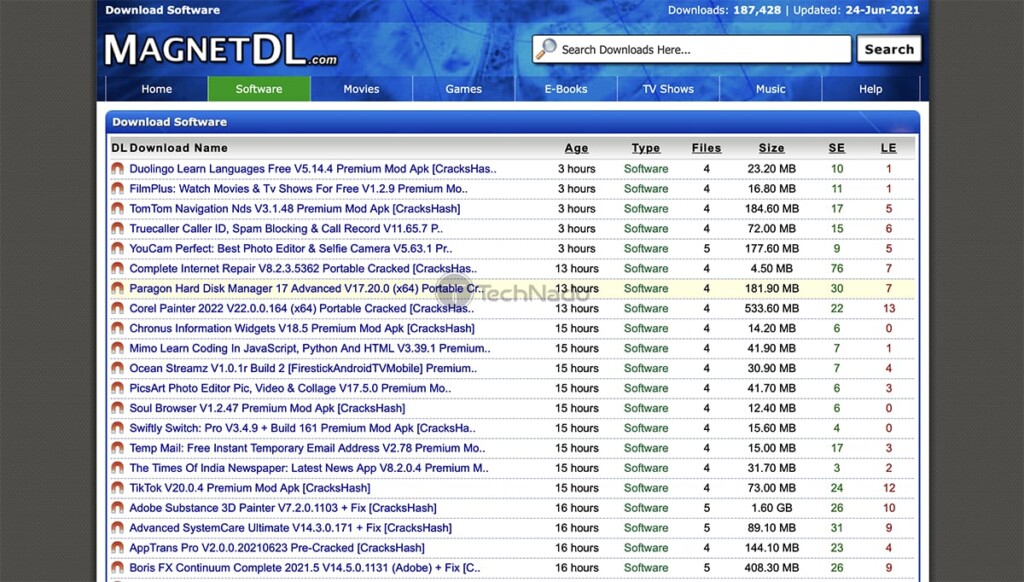Click magnet icon for Chronus Information Widgets row
This screenshot has width=1024, height=582.
(x=118, y=328)
